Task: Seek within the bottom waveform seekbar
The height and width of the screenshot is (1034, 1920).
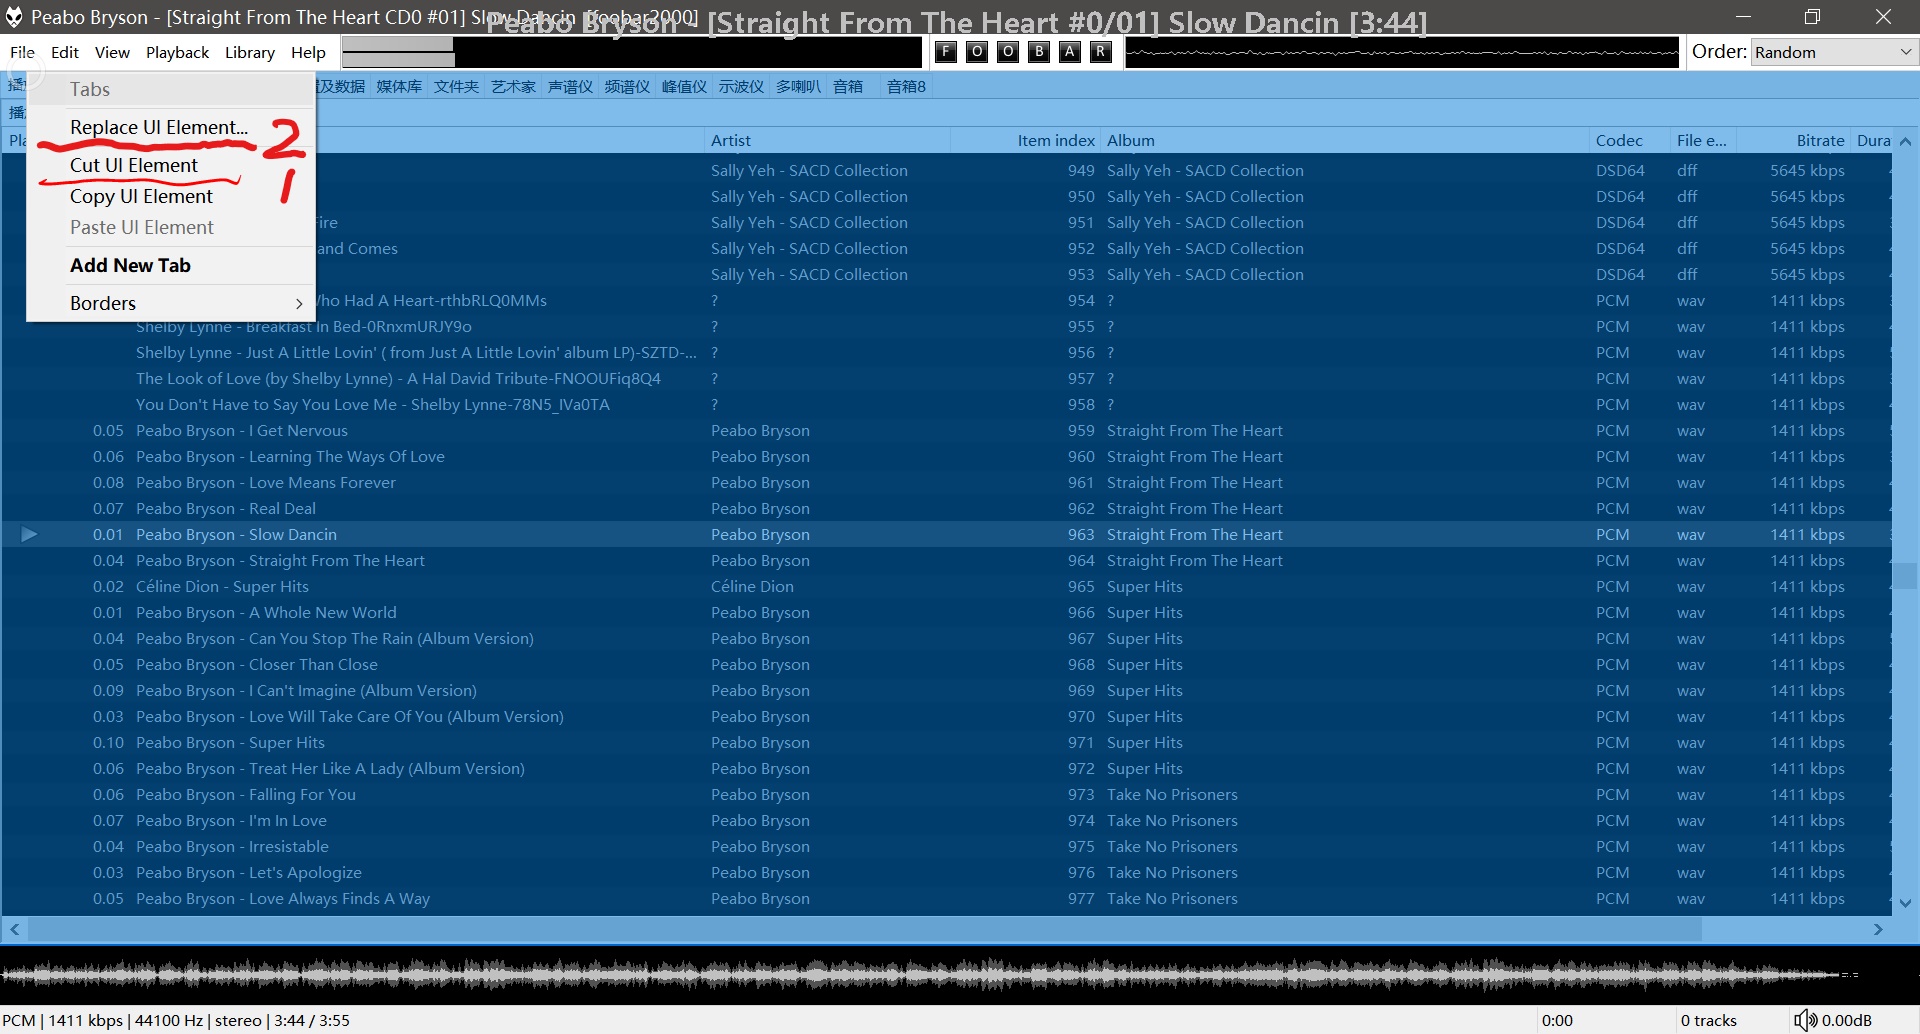Action: [960, 974]
